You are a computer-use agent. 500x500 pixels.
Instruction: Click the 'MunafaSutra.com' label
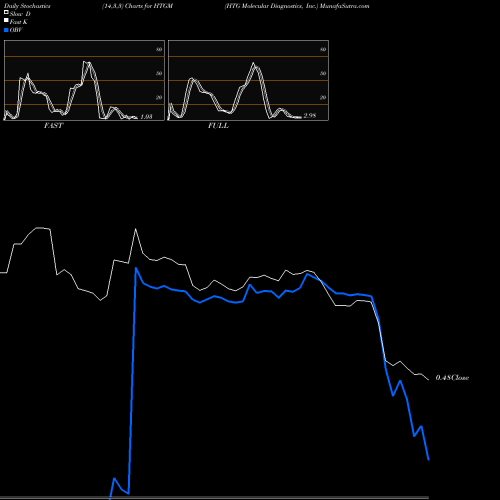[345, 6]
